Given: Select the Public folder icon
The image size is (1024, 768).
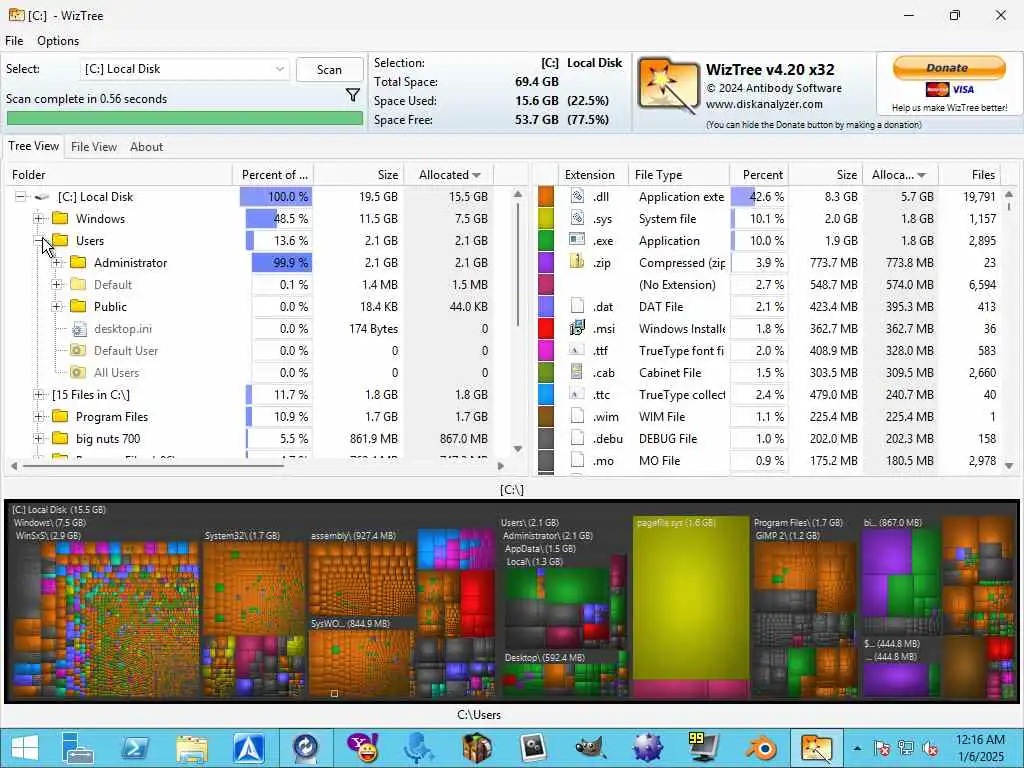Looking at the screenshot, I should tap(78, 306).
